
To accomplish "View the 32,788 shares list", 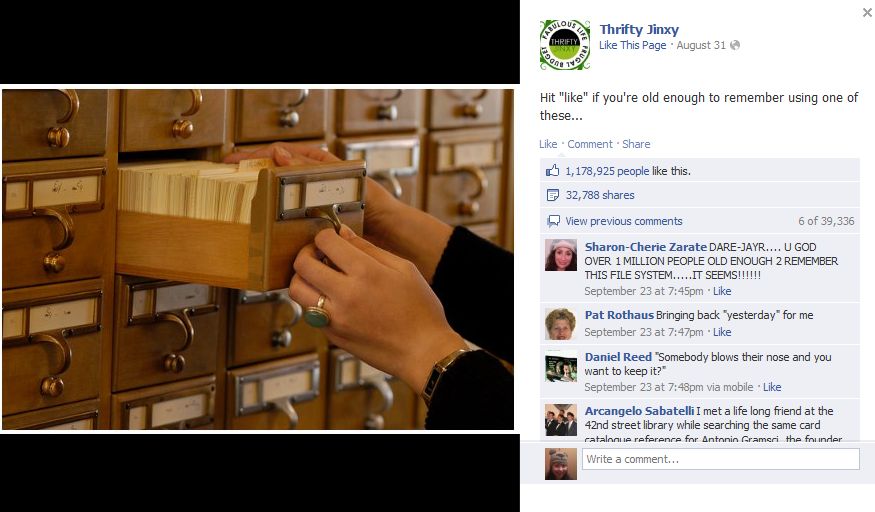I will (x=600, y=195).
